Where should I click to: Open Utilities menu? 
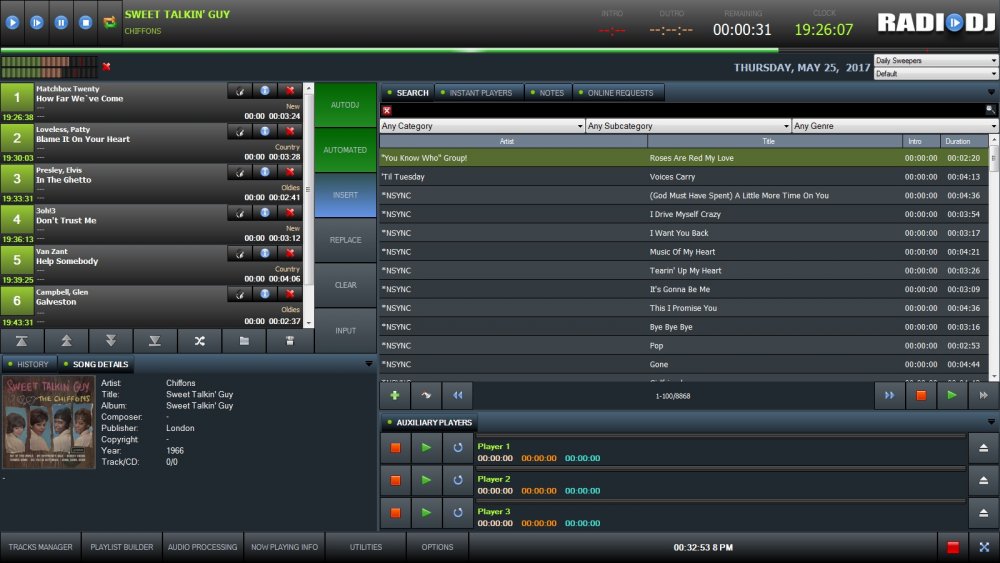(365, 547)
